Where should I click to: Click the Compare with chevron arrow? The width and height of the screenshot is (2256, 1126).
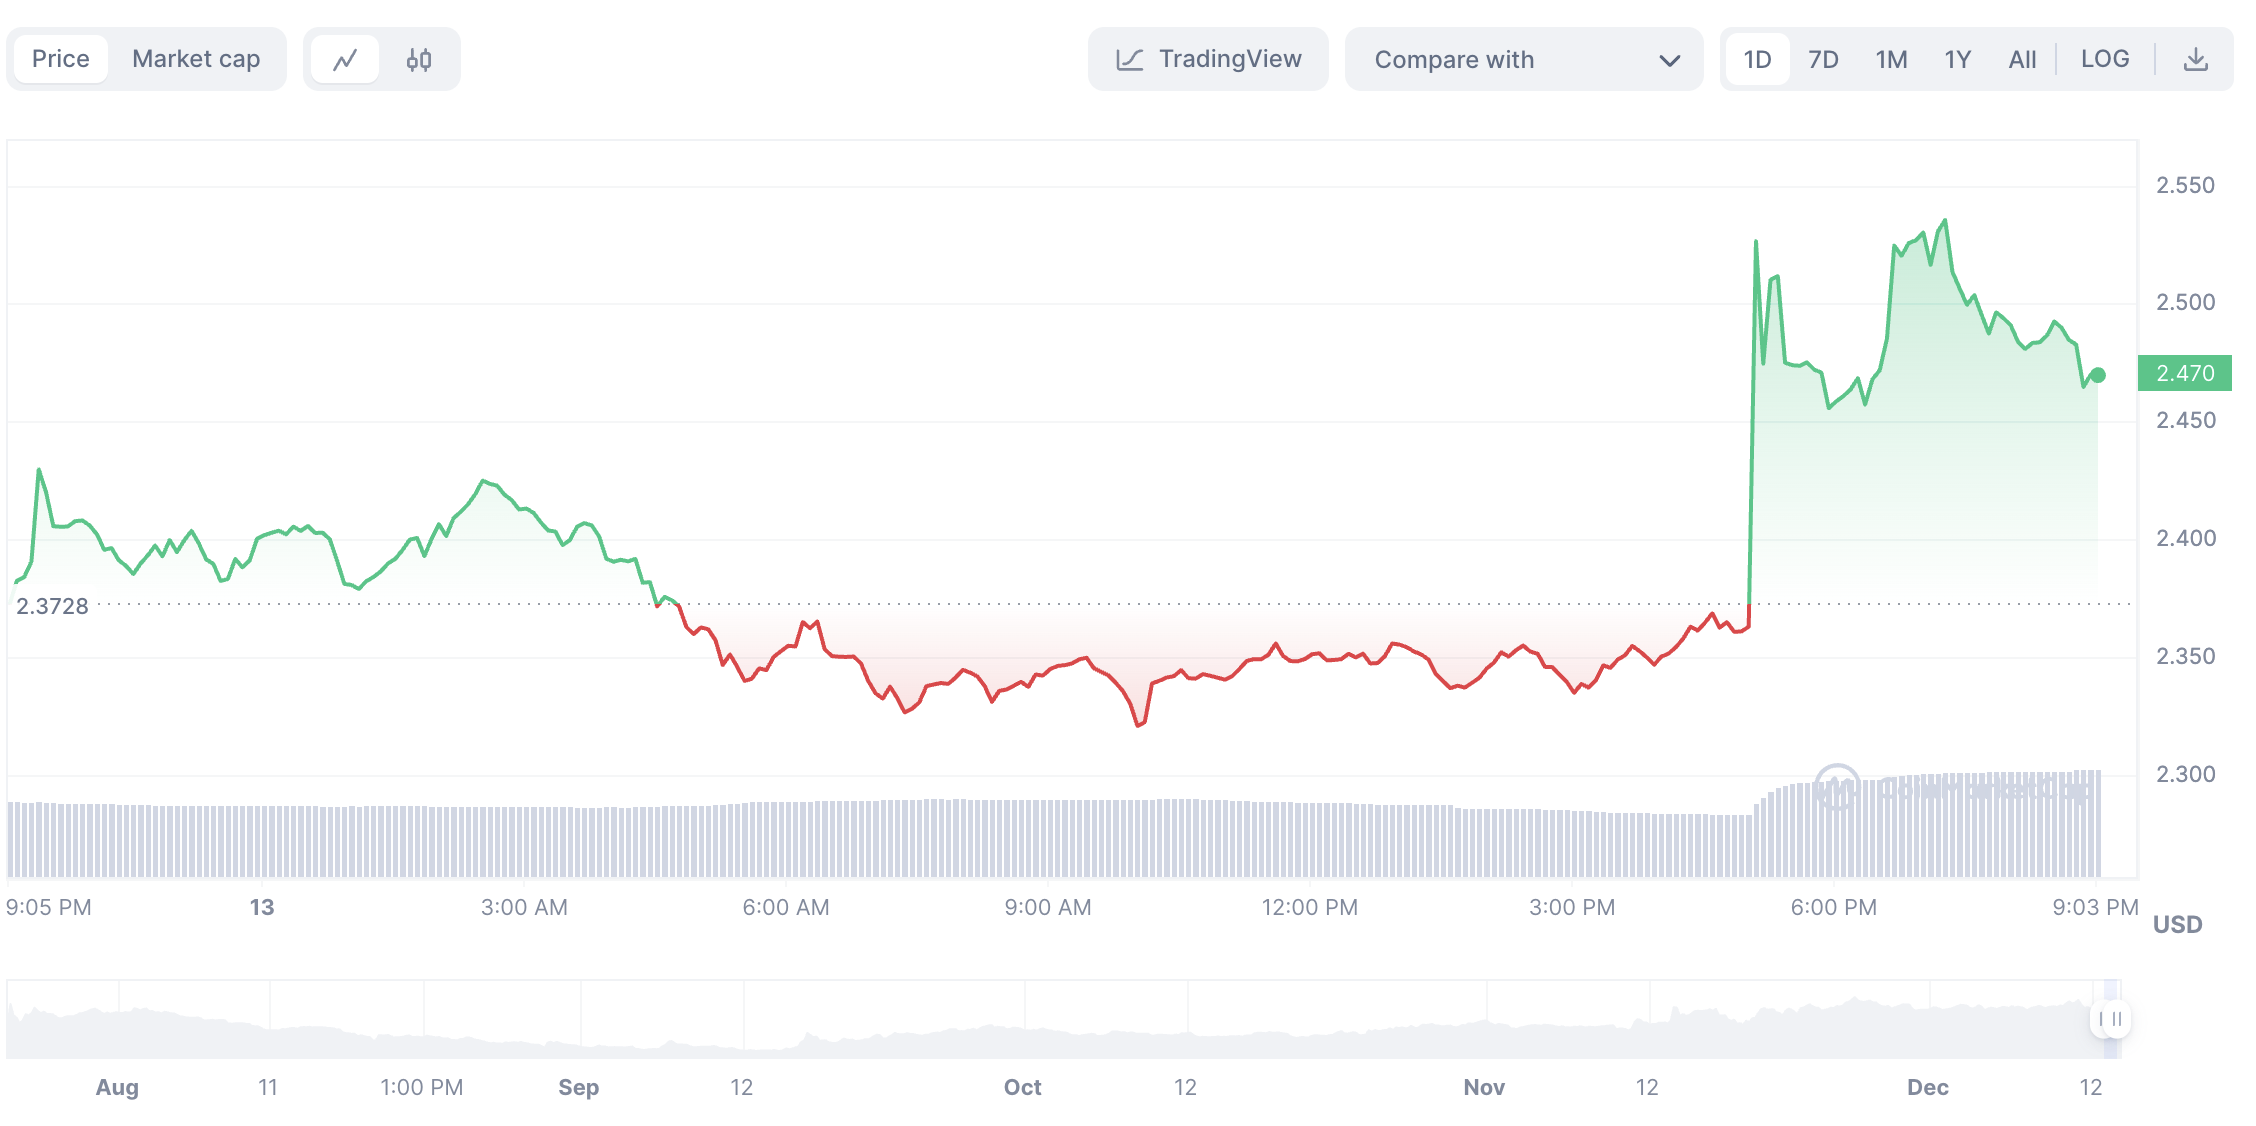(1669, 61)
